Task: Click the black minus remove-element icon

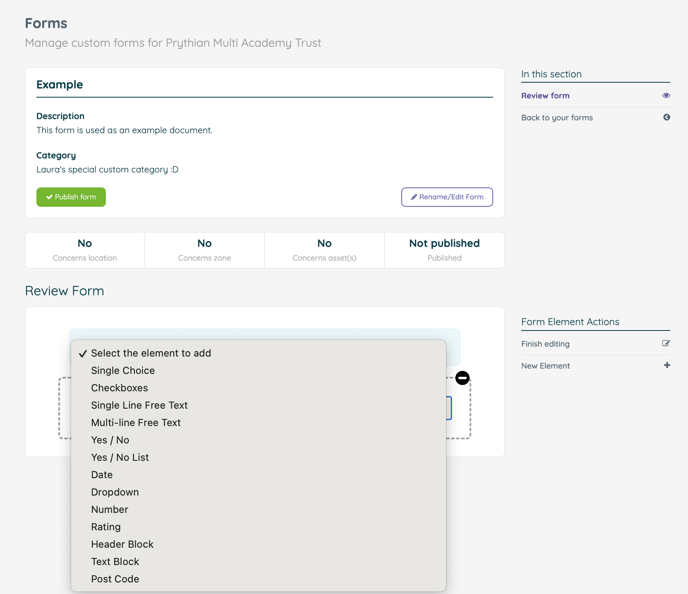Action: point(462,378)
